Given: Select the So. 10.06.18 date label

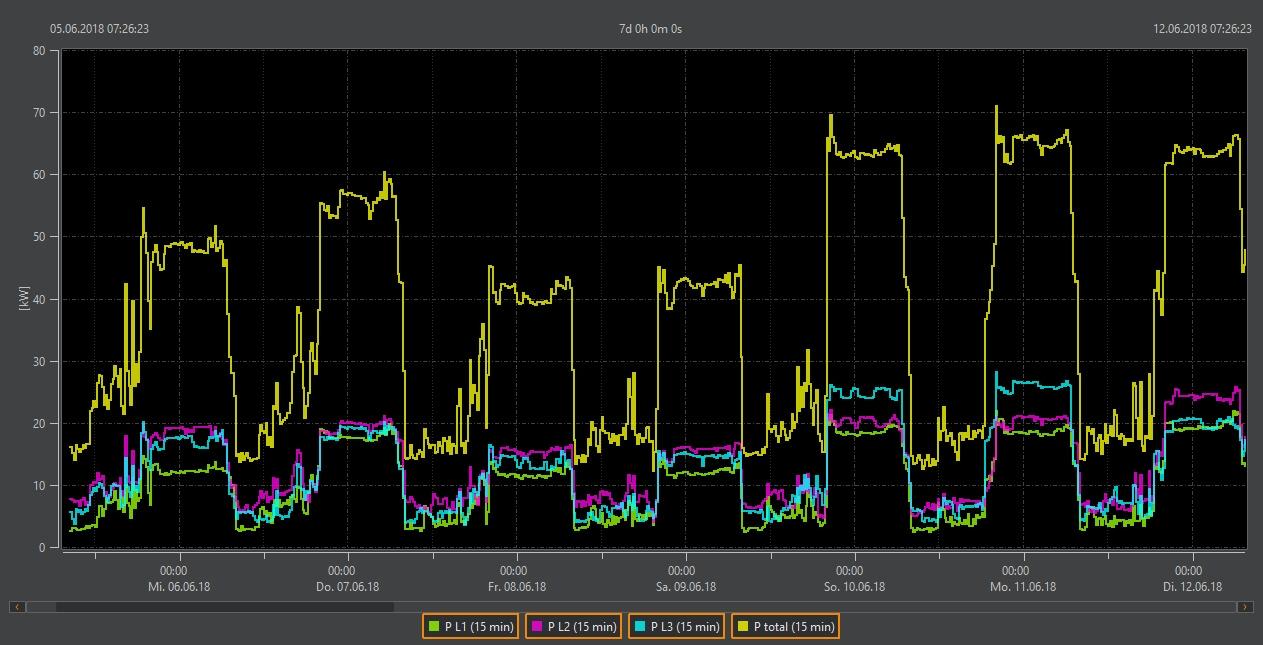Looking at the screenshot, I should (854, 587).
